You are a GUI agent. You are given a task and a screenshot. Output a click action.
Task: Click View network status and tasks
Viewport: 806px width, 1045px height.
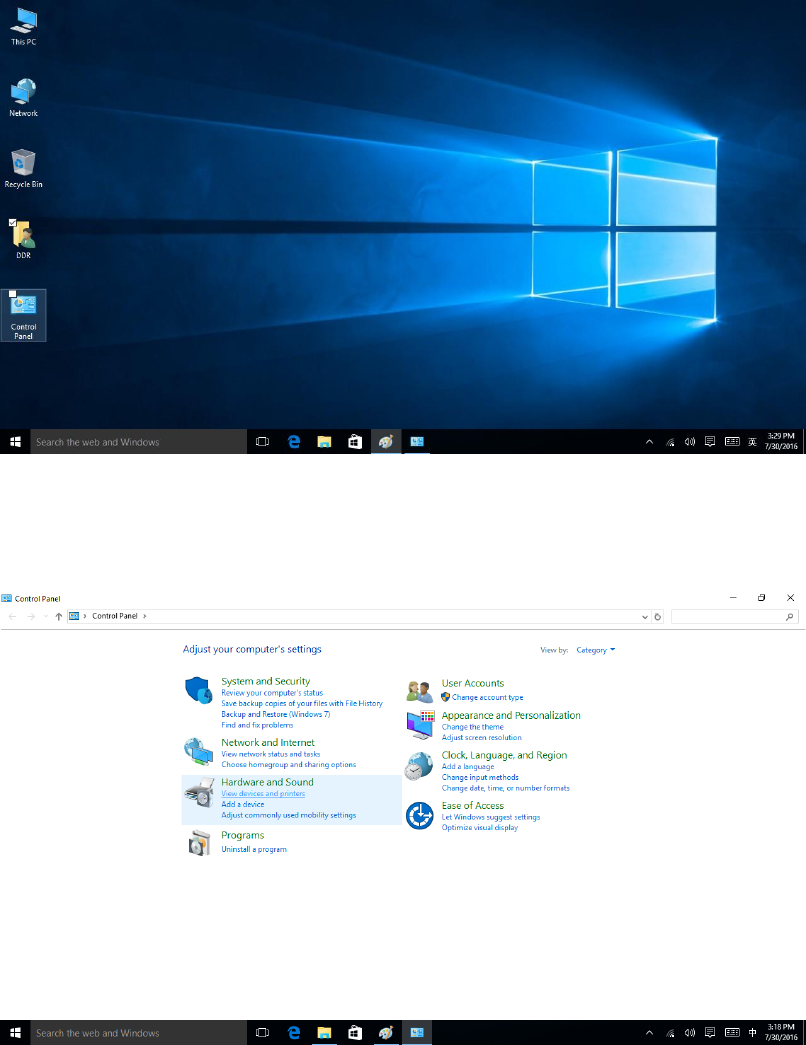(x=271, y=754)
